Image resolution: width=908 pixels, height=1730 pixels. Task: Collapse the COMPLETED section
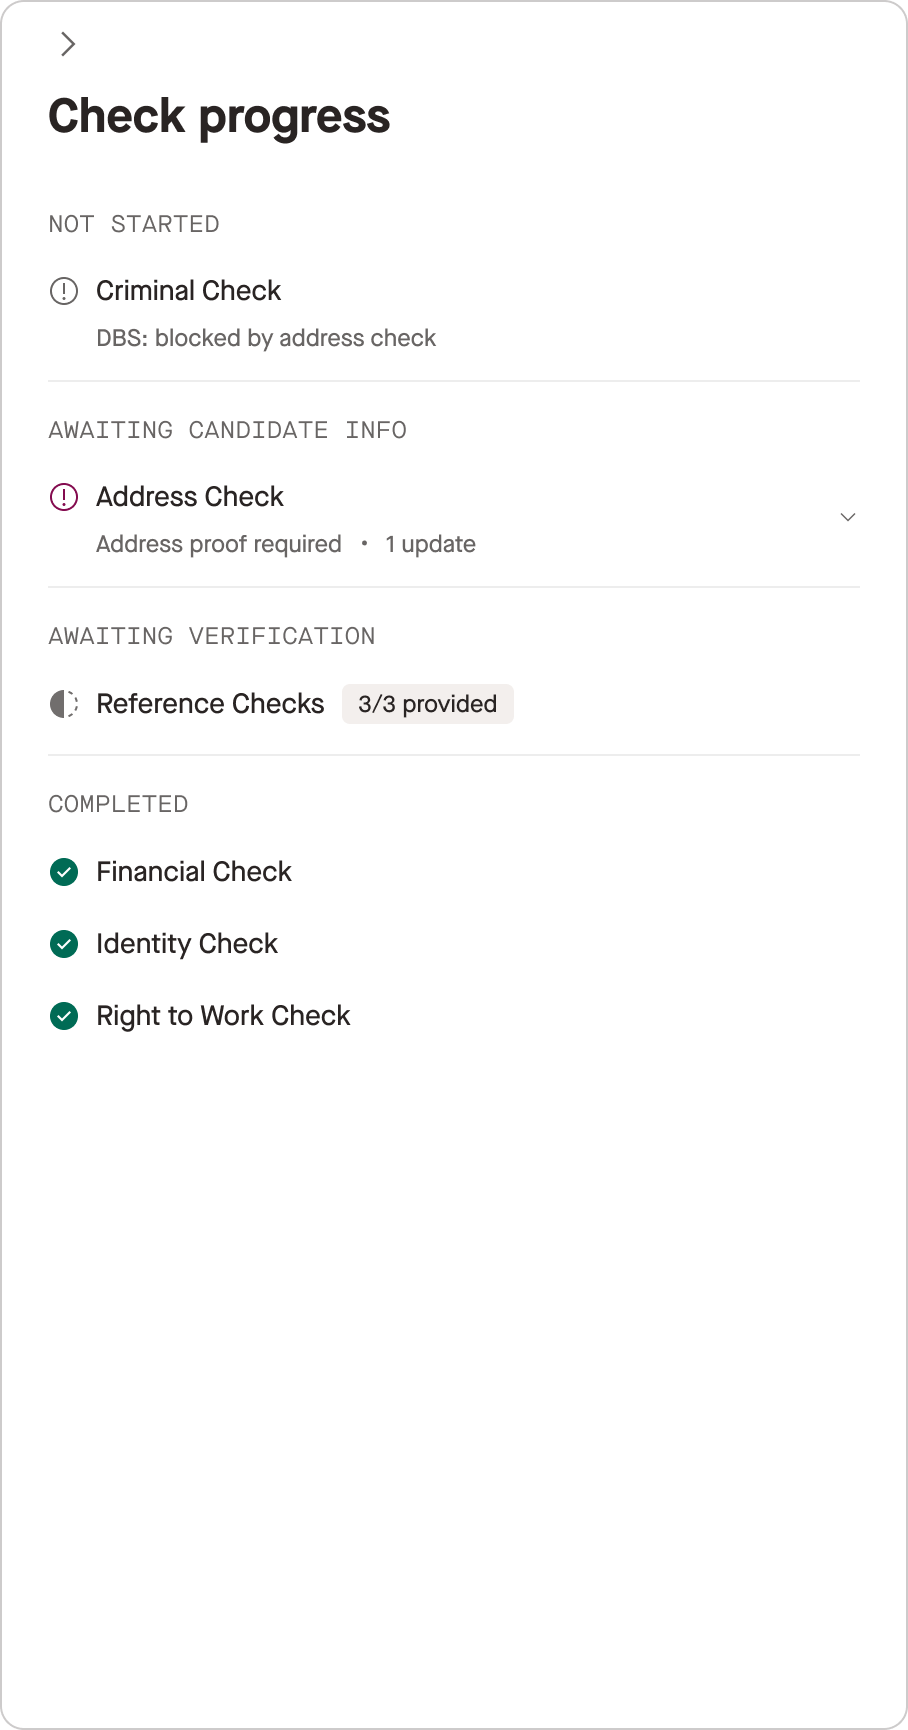point(118,803)
